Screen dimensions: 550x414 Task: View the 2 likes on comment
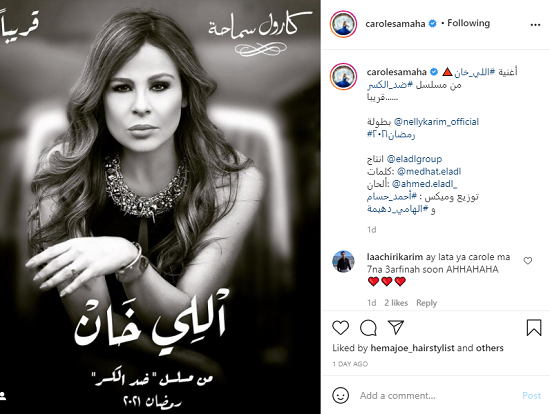click(396, 303)
